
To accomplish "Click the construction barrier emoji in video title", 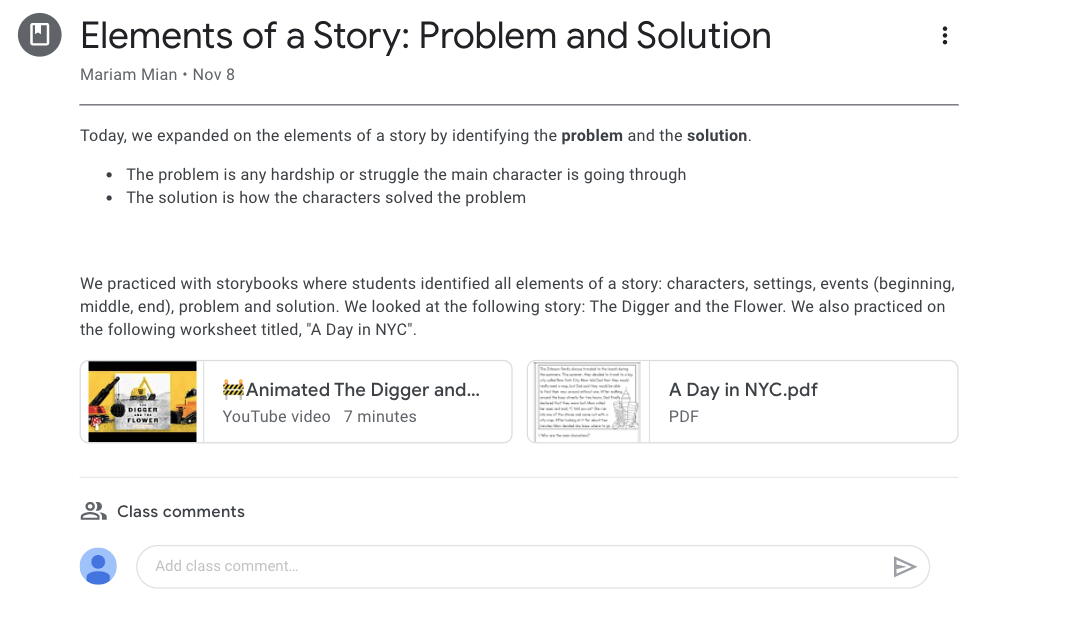I will click(233, 390).
